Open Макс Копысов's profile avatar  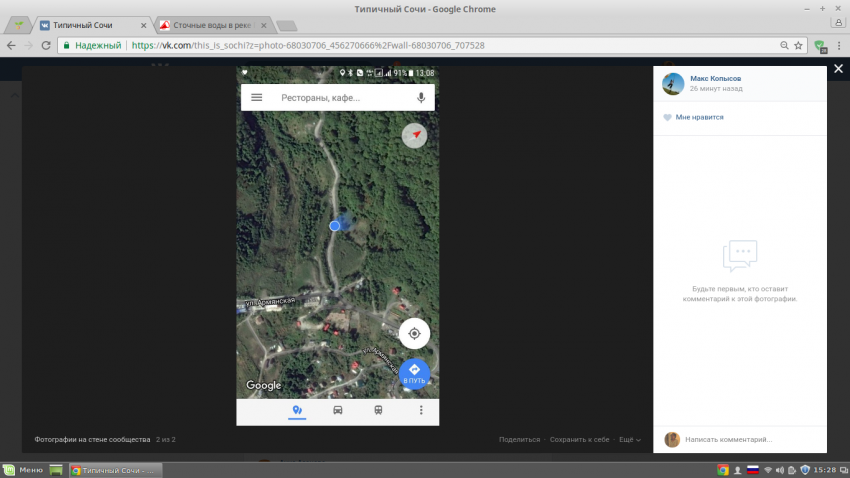673,84
